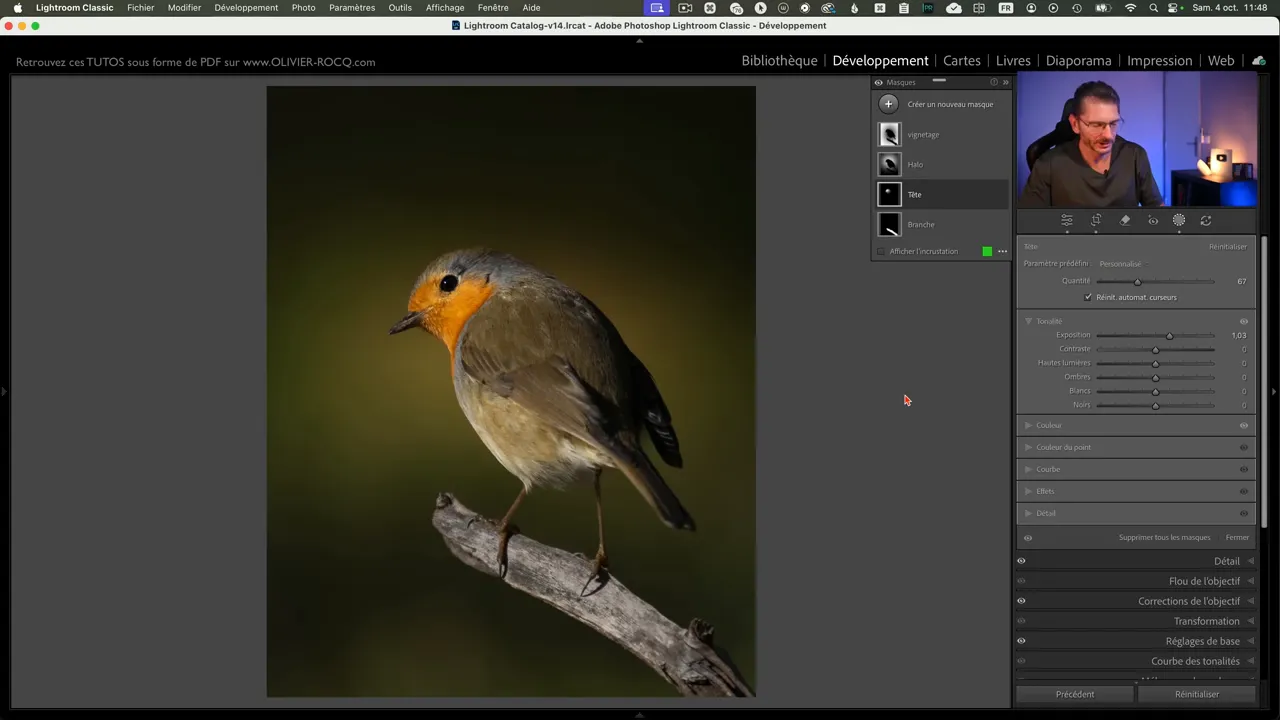Image resolution: width=1280 pixels, height=720 pixels.
Task: Click the Précédent button
Action: point(1075,694)
